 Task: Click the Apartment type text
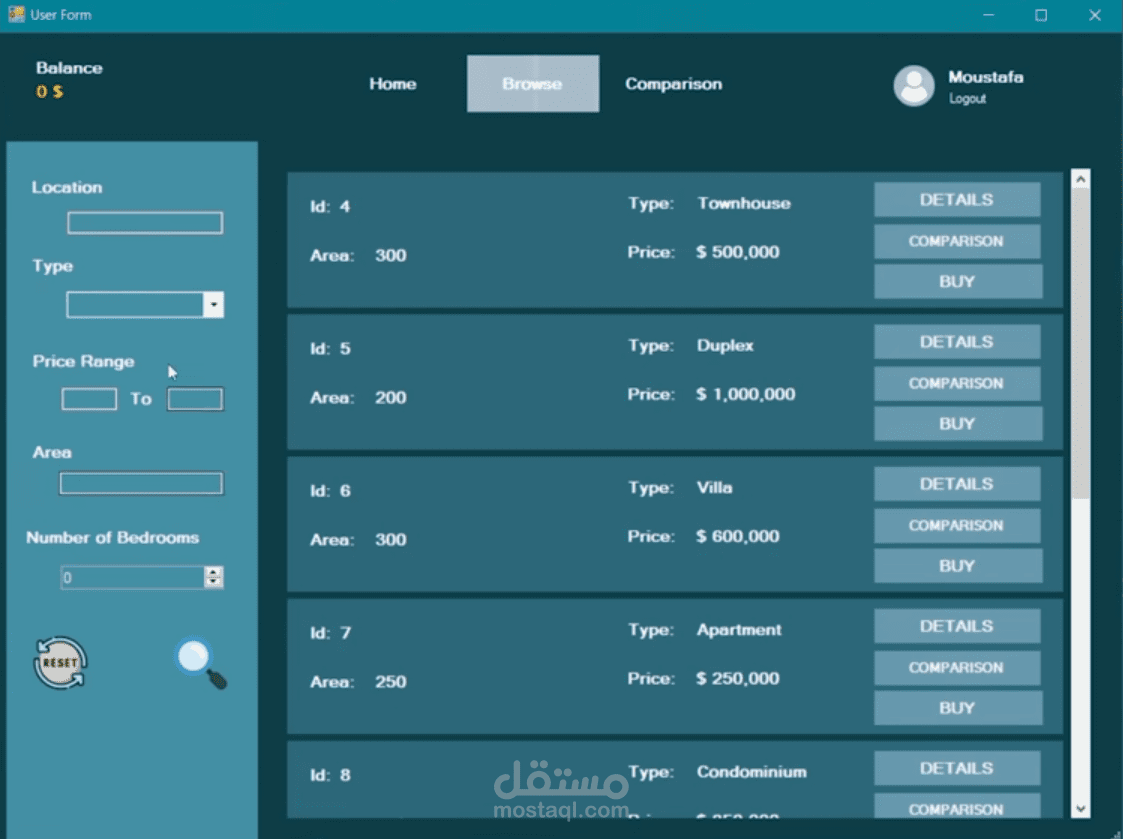pyautogui.click(x=739, y=630)
